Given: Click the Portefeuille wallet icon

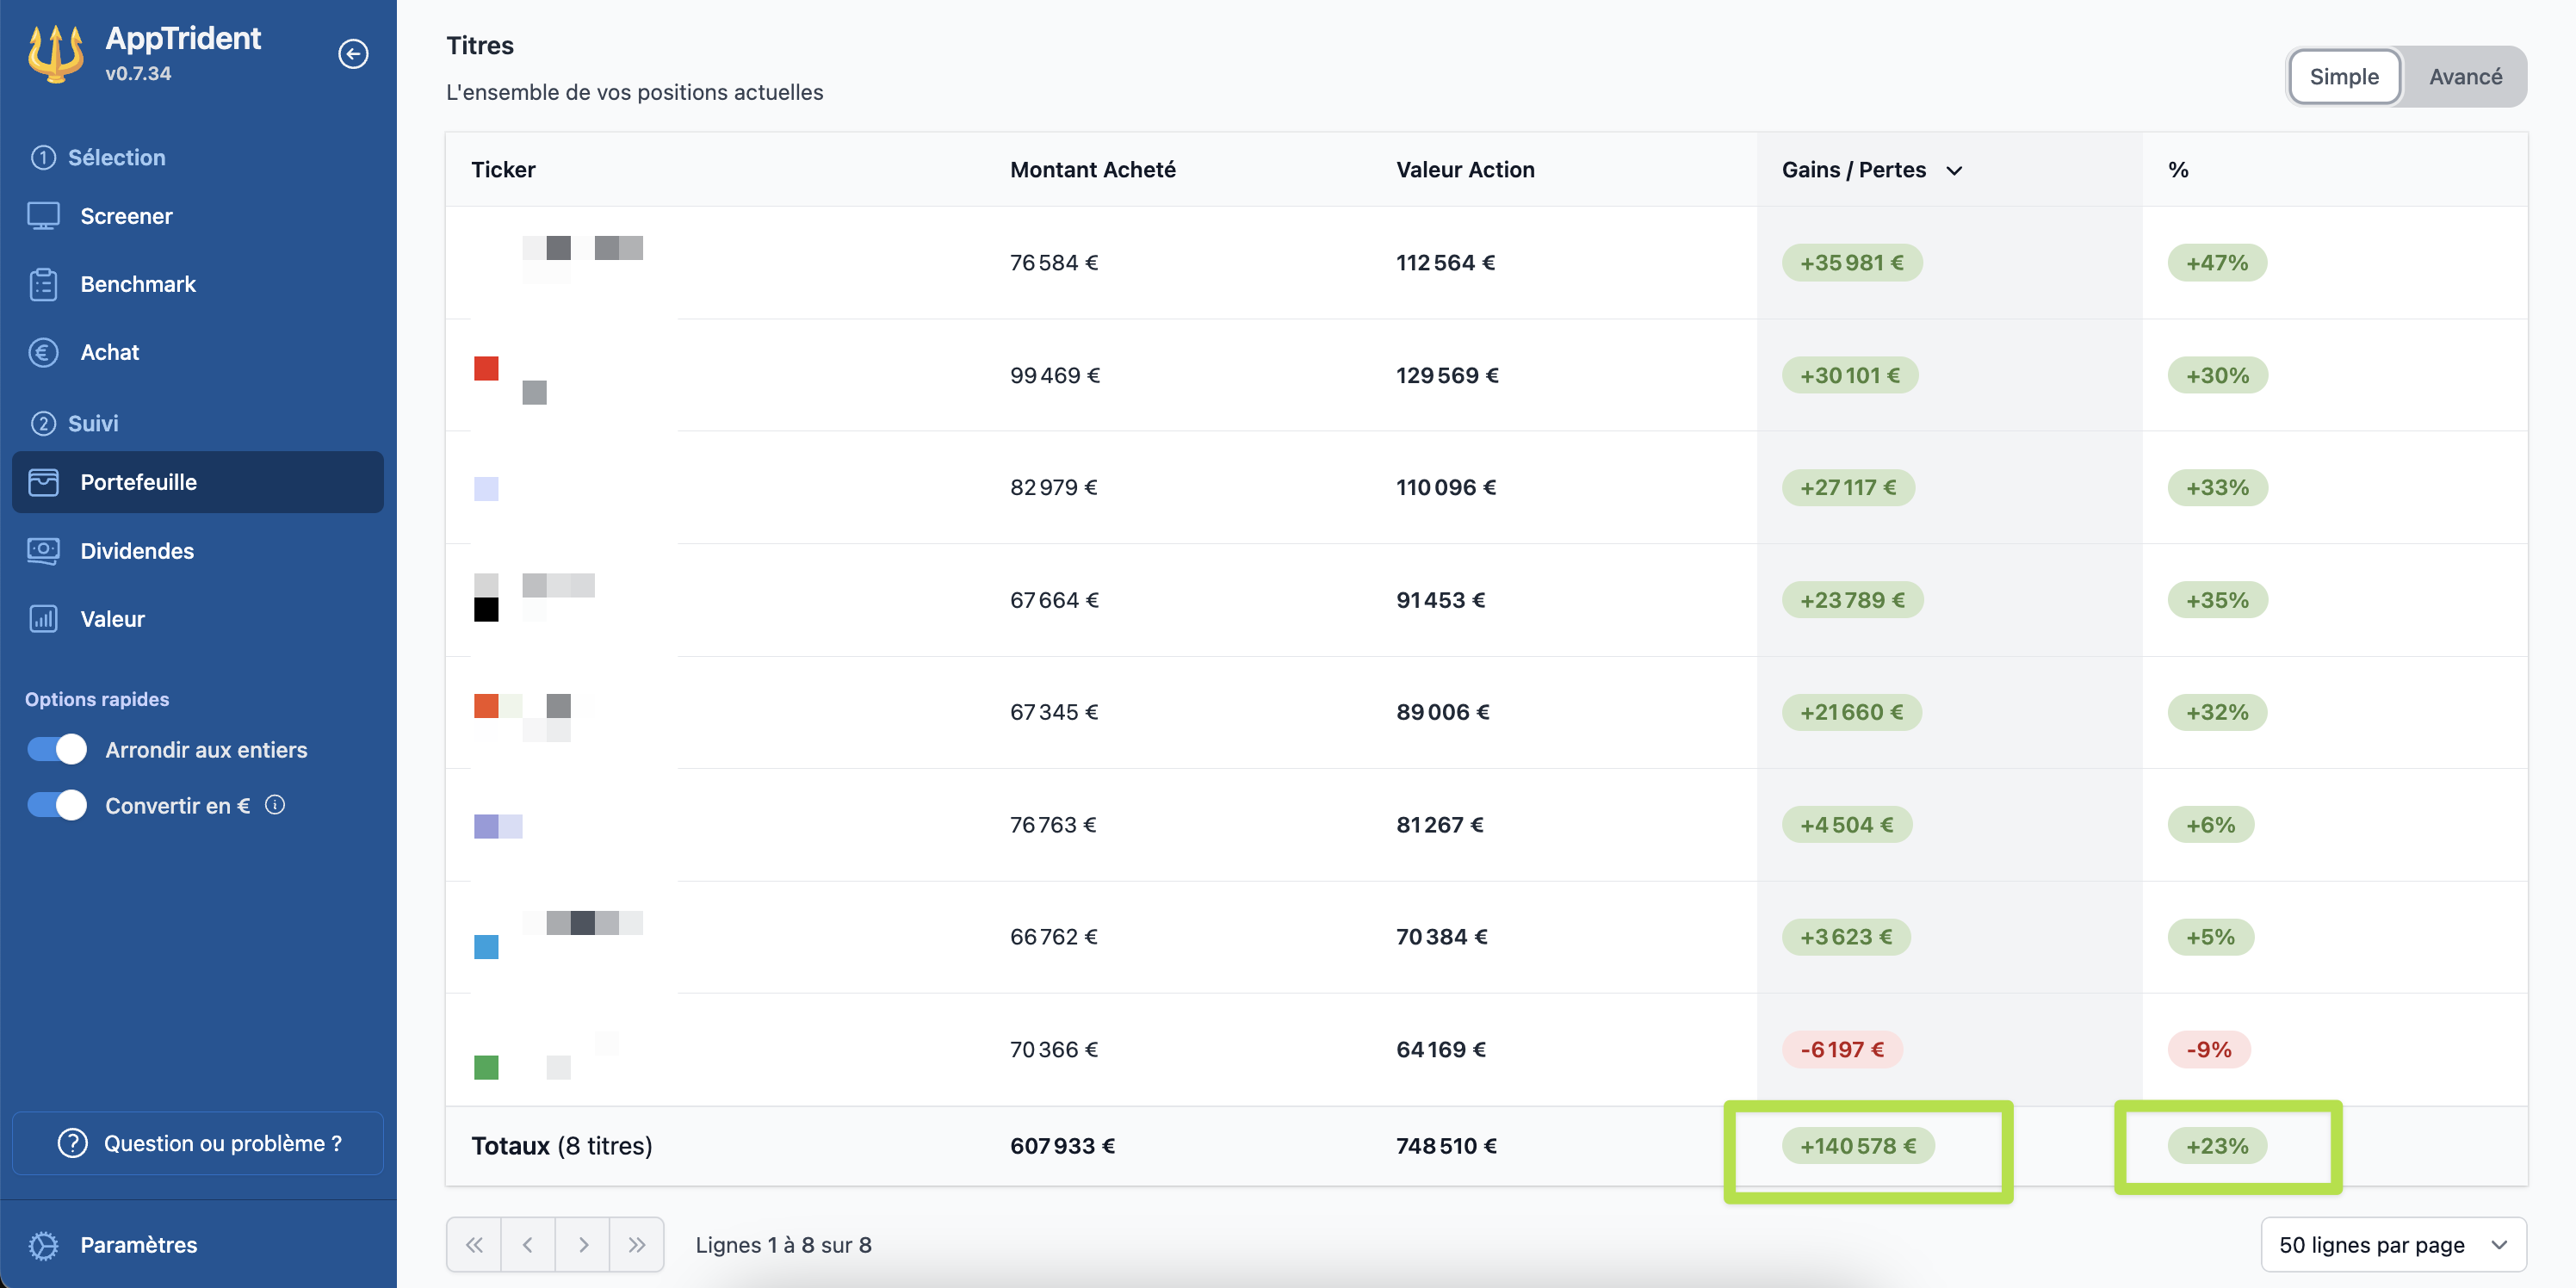Looking at the screenshot, I should [43, 482].
